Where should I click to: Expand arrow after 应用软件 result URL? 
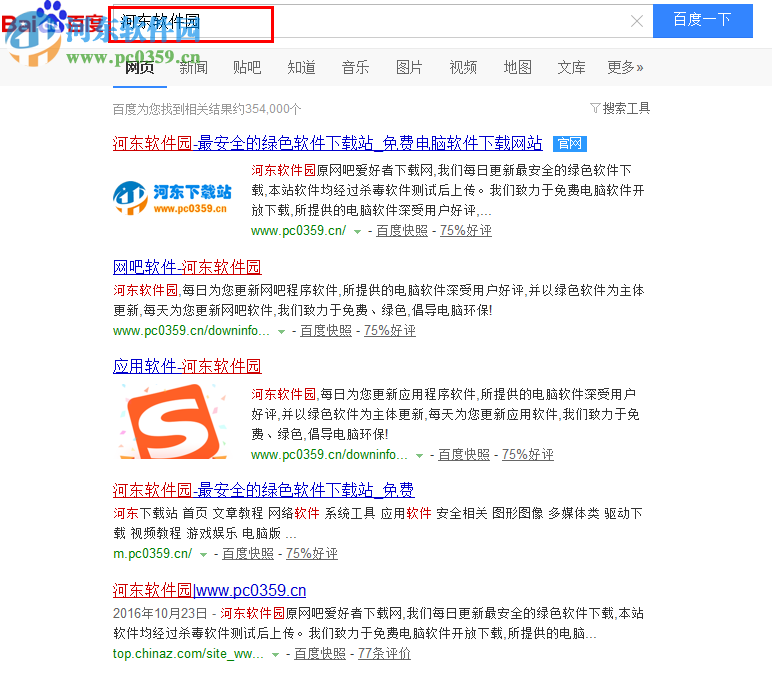pos(419,455)
